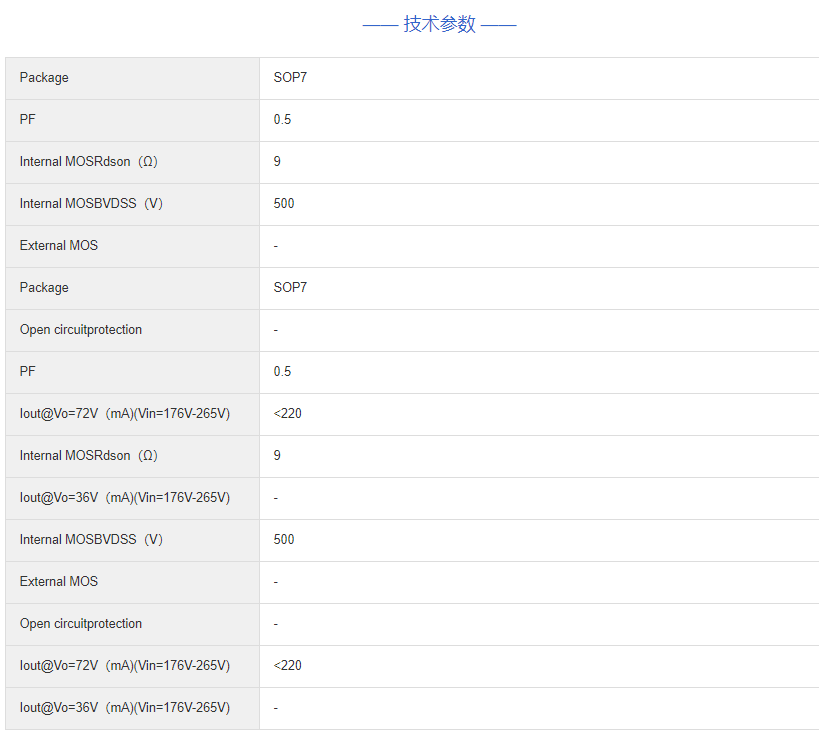Click the Iout@Vo=36V label in the last row
The width and height of the screenshot is (819, 734).
[x=125, y=708]
